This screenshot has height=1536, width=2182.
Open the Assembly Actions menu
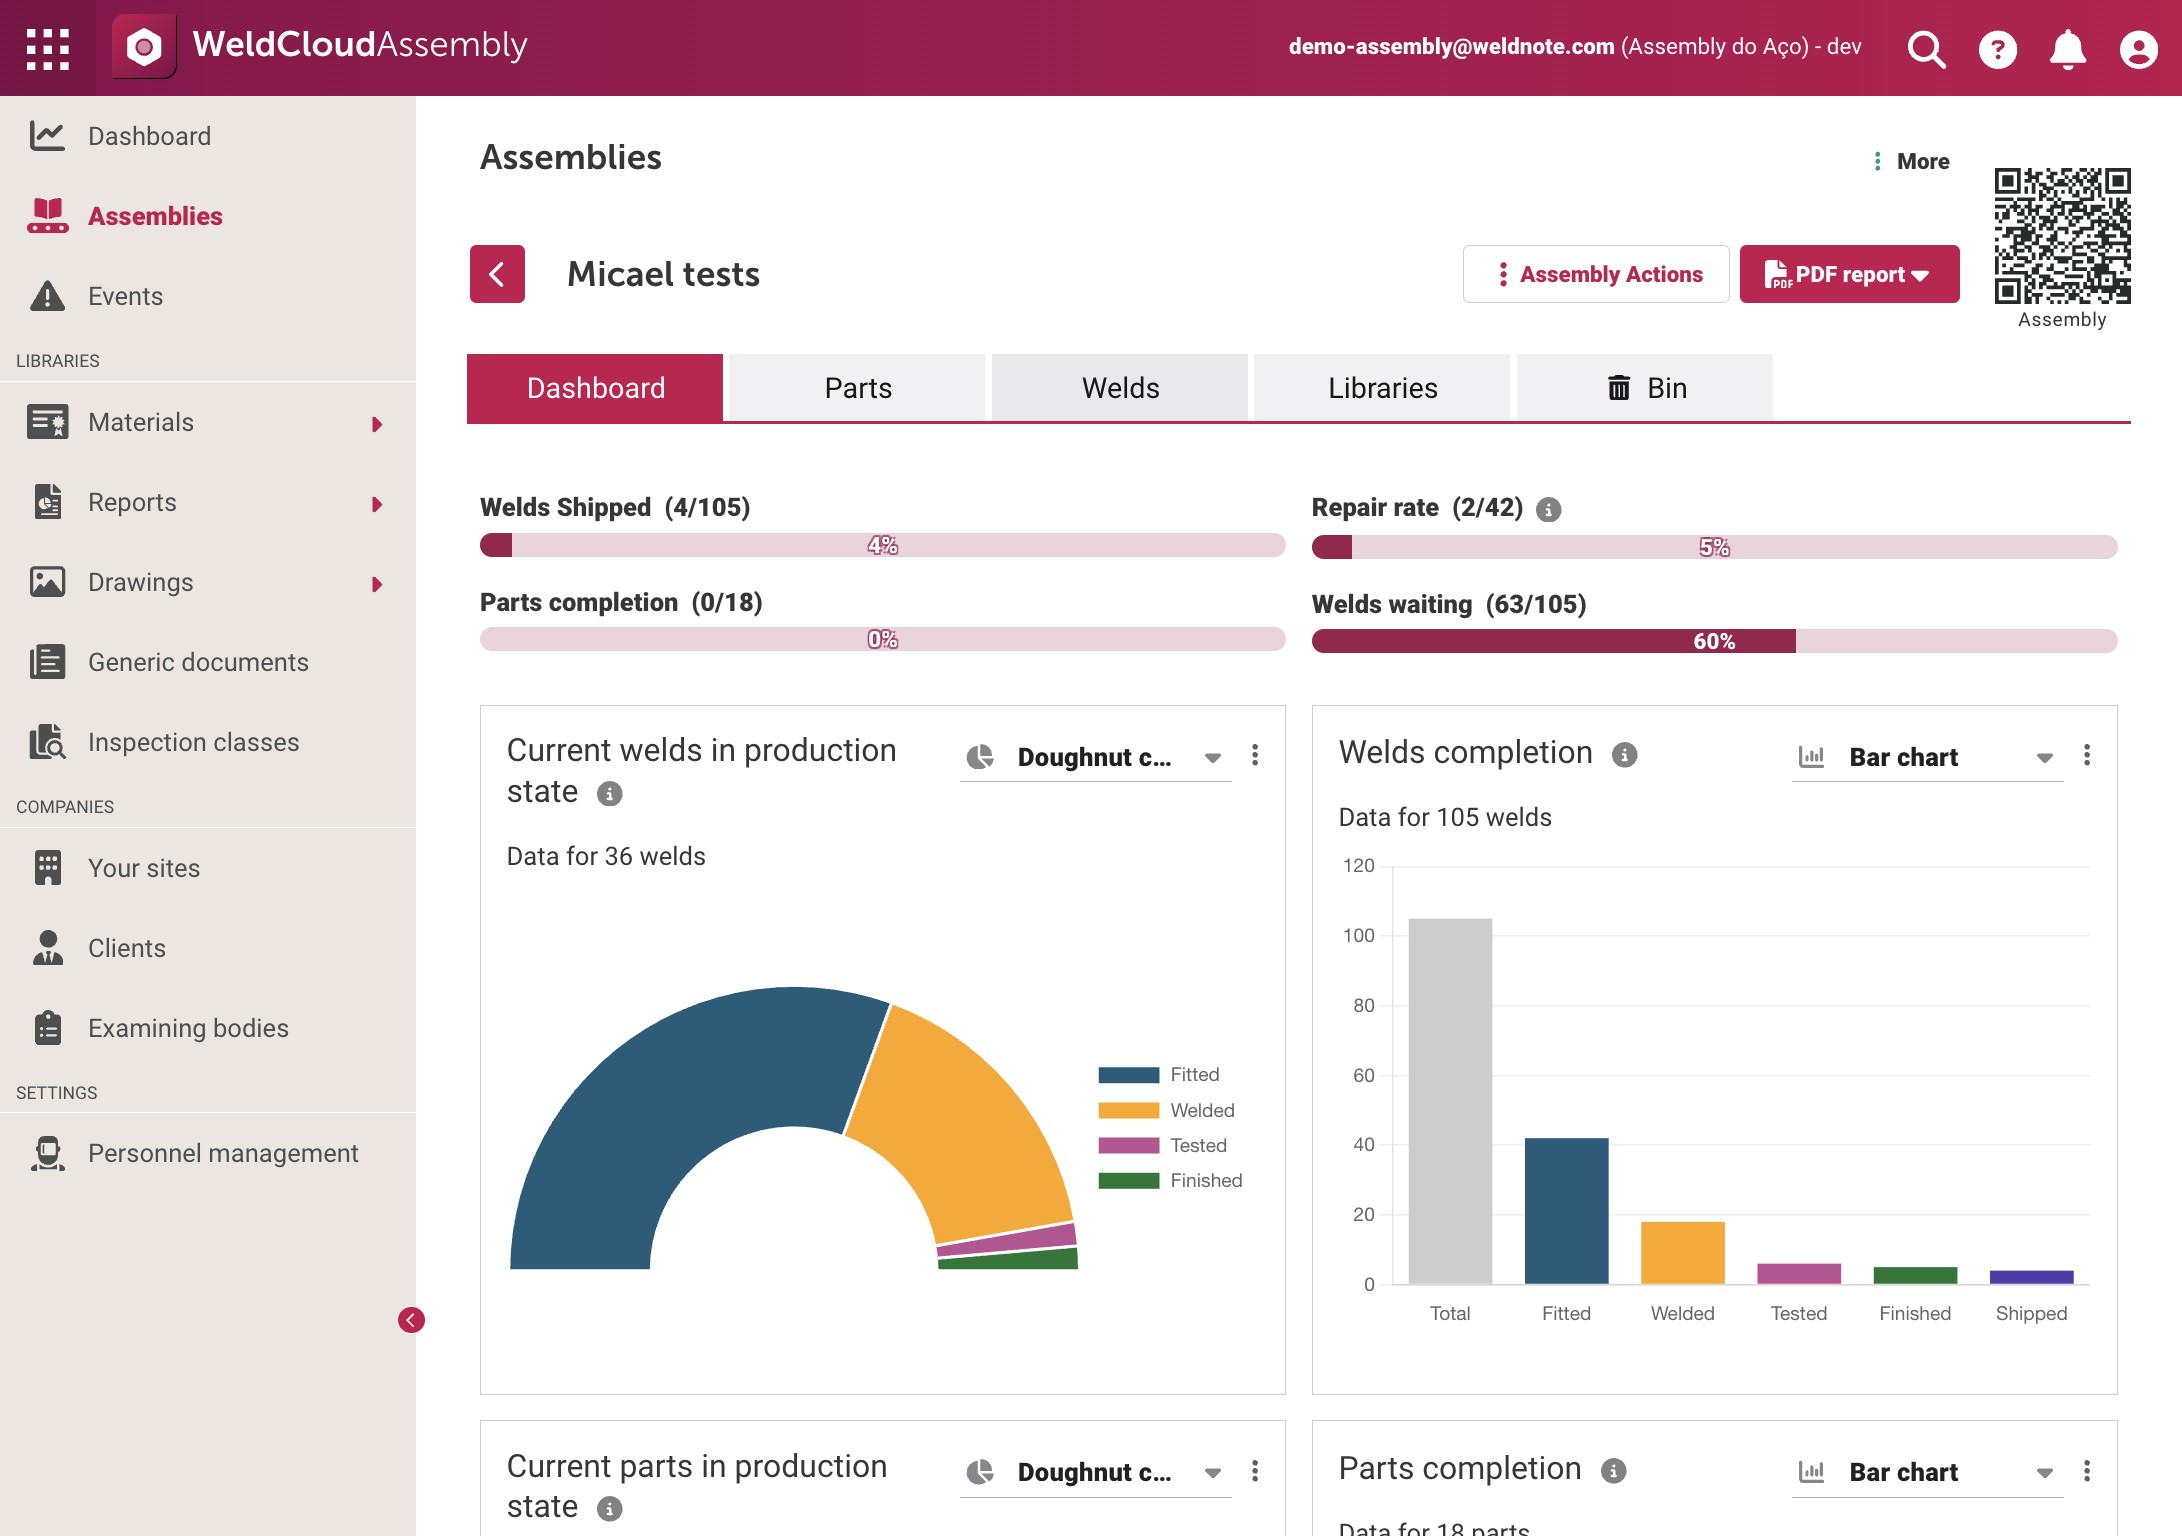pyautogui.click(x=1596, y=274)
